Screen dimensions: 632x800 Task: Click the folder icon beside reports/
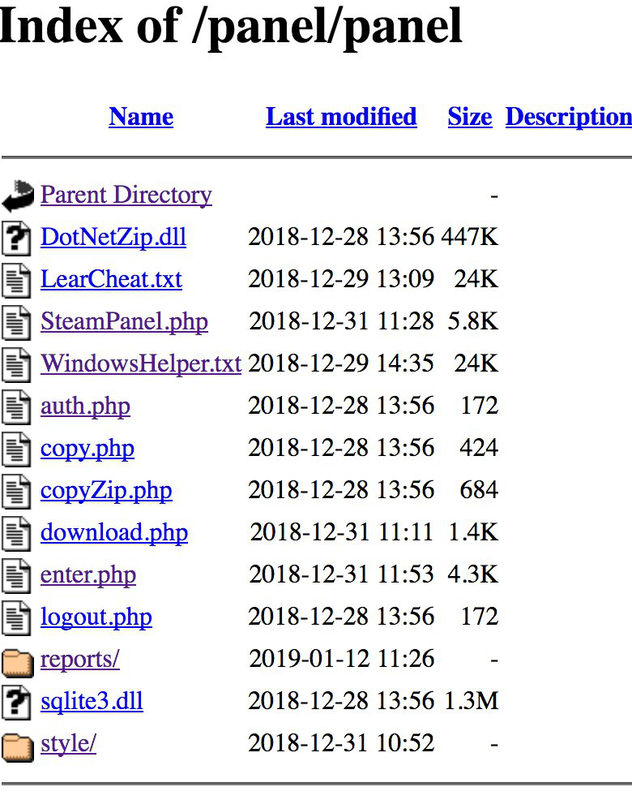17,661
